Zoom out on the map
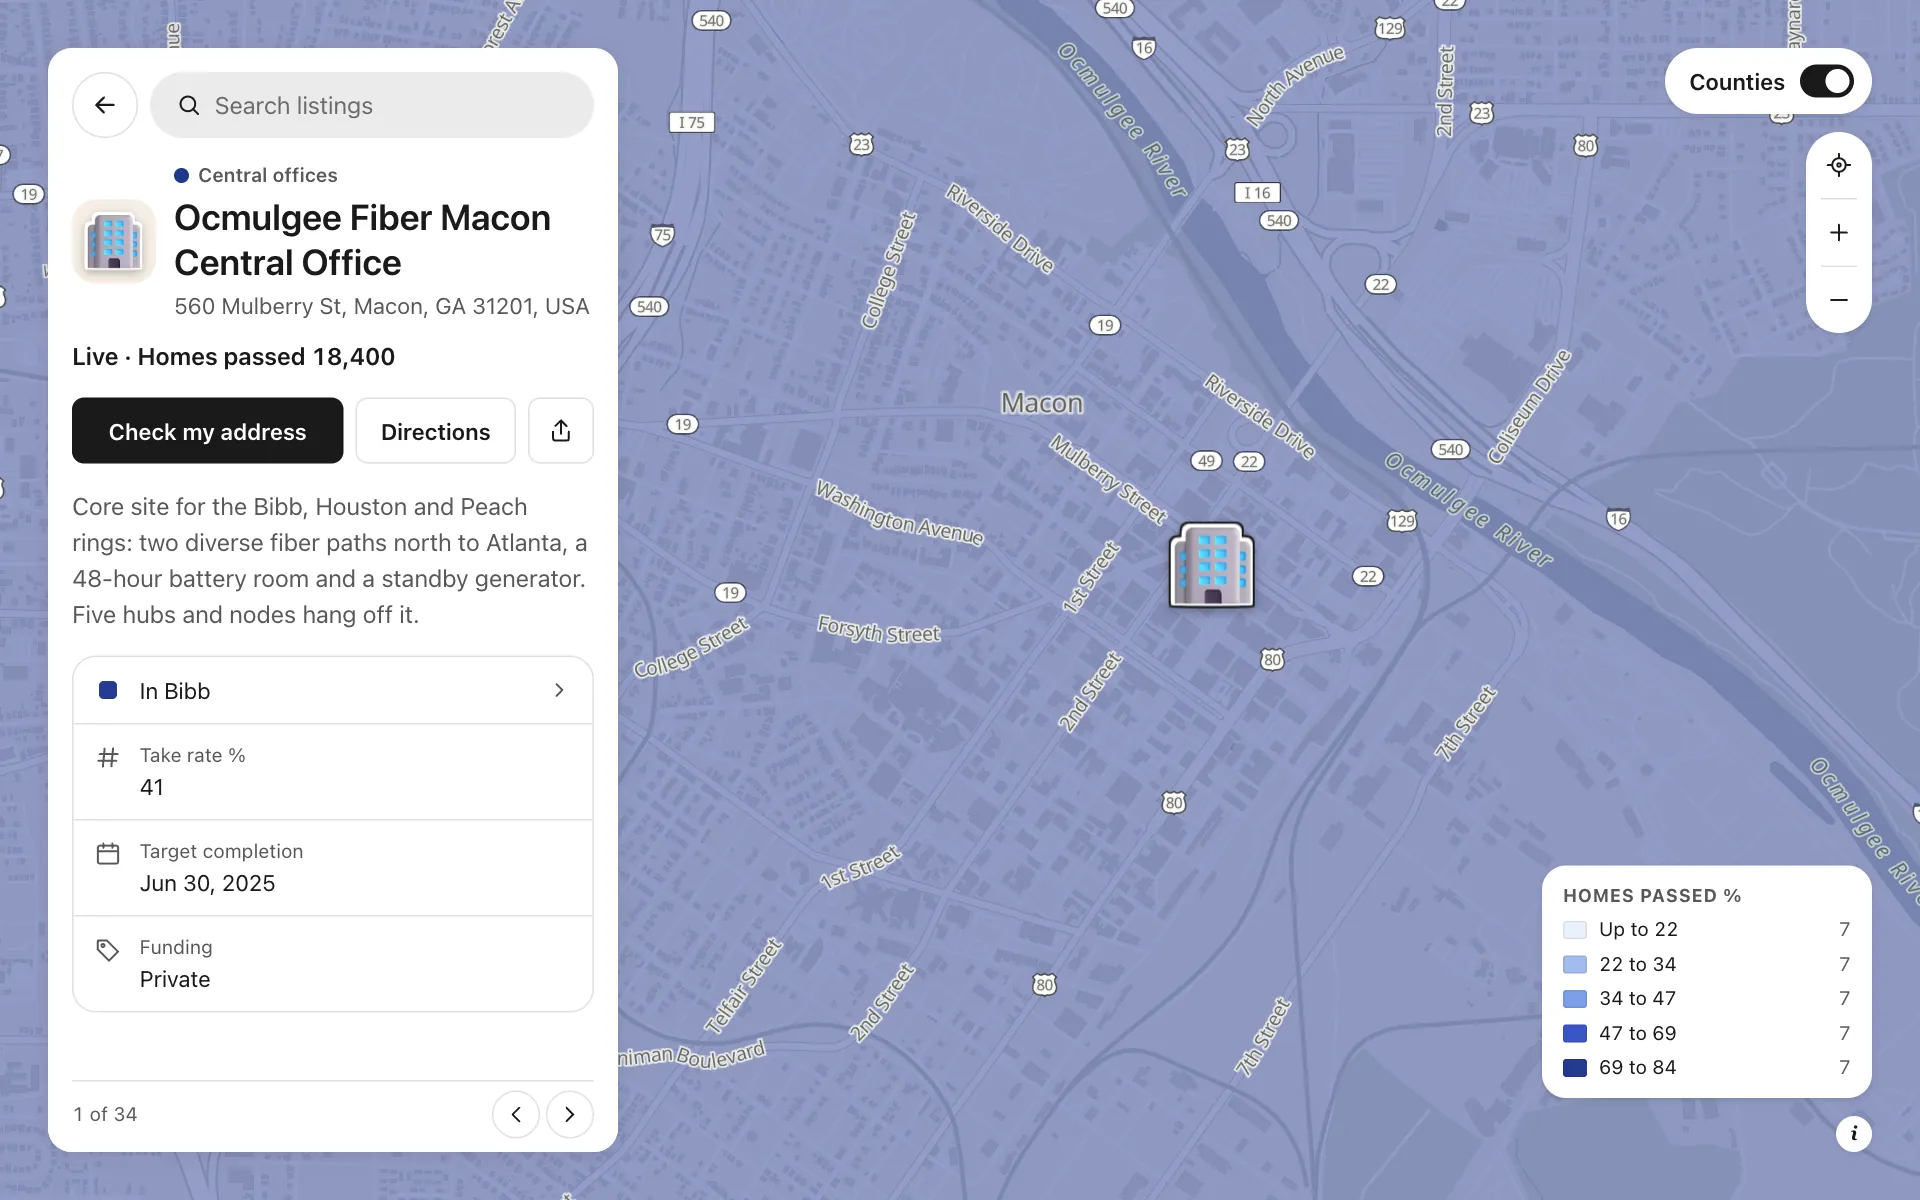 tap(1838, 299)
